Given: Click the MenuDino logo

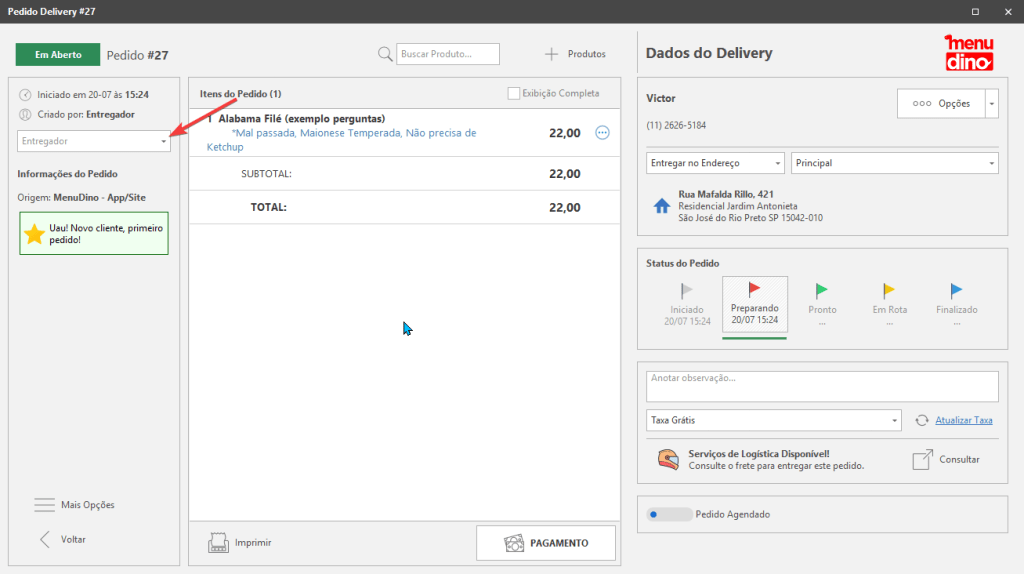Looking at the screenshot, I should click(x=969, y=53).
